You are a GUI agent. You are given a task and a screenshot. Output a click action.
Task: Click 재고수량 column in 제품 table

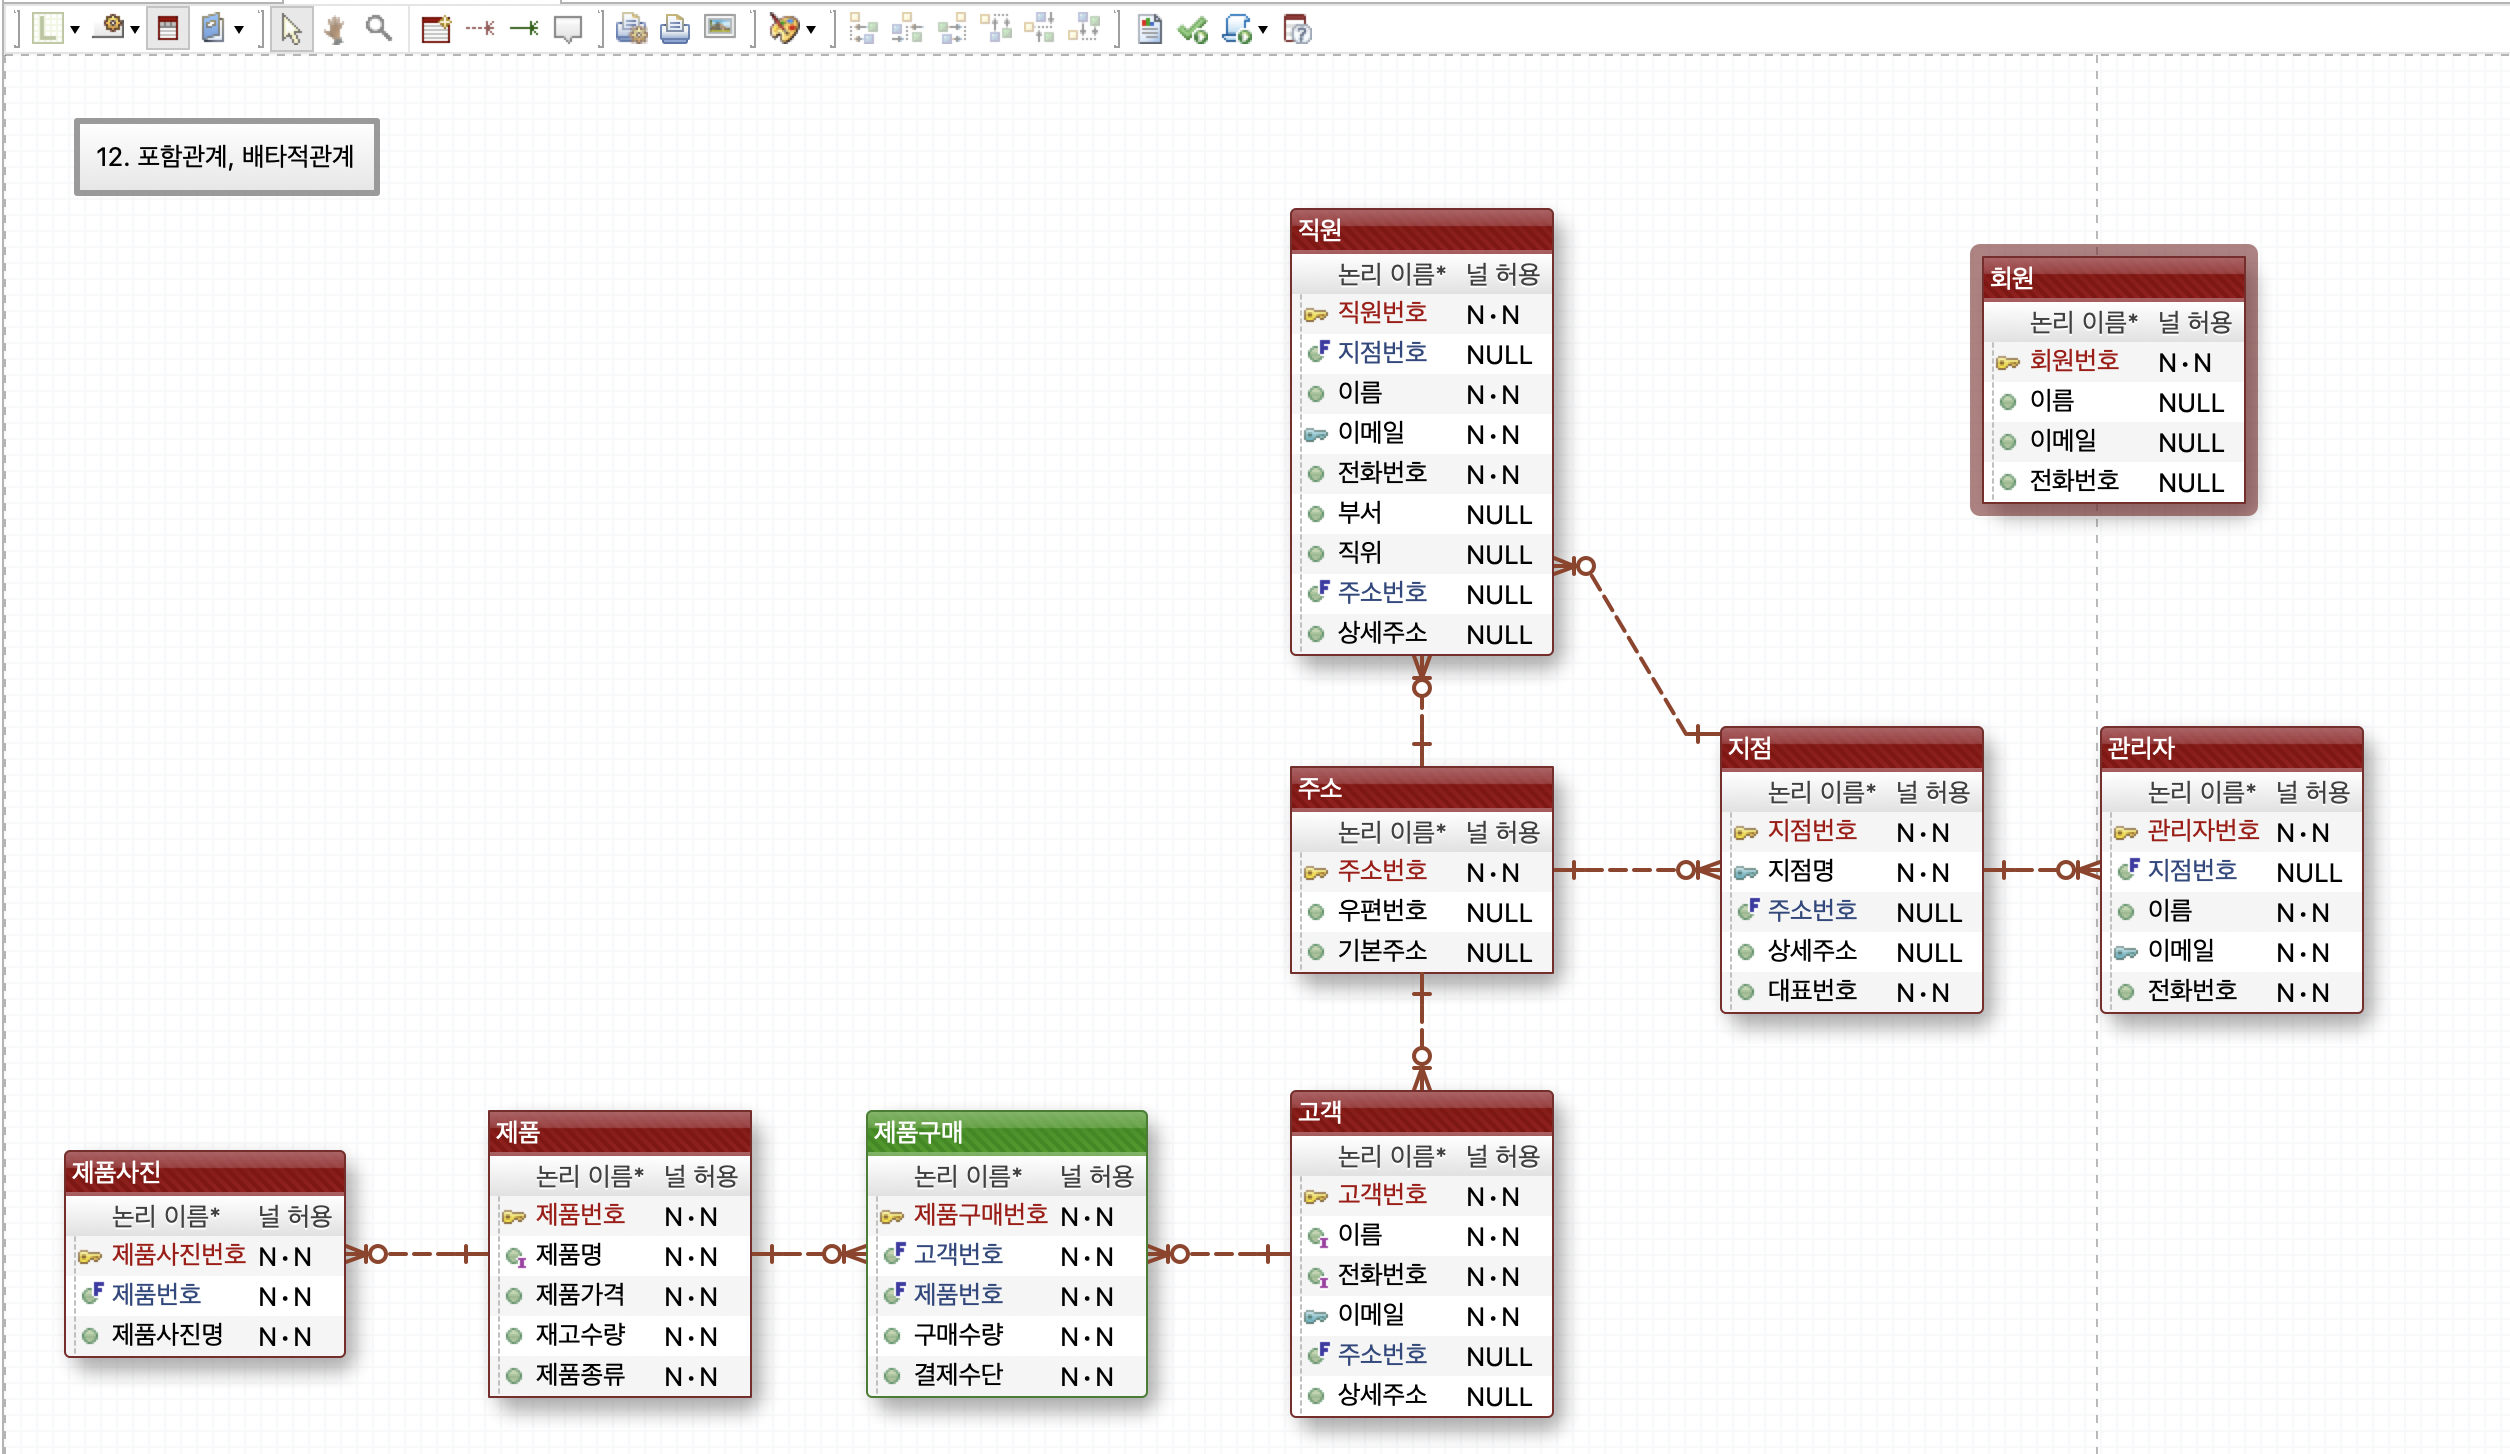tap(619, 1336)
